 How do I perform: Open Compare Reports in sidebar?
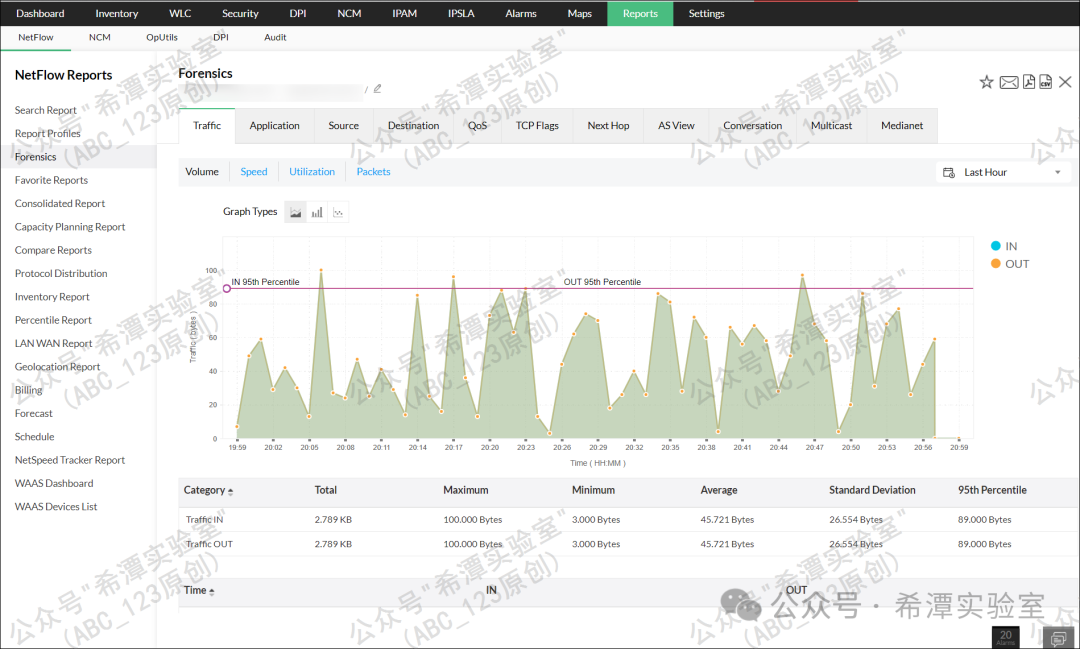click(x=53, y=251)
